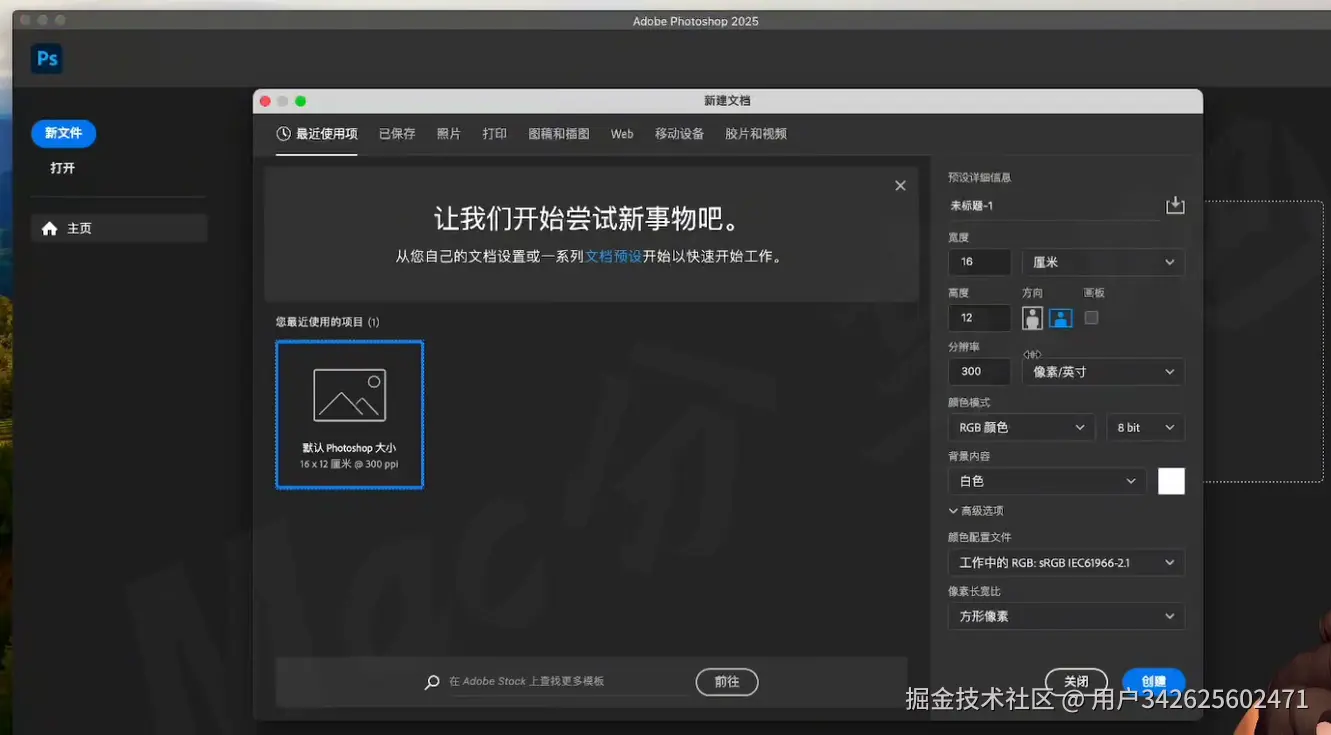
Task: Select landscape orientation icon
Action: tap(1061, 318)
